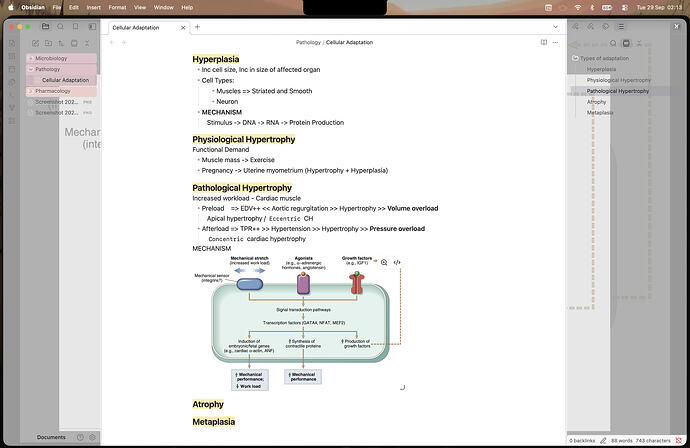Screen dimensions: 690x448
Task: Collapse all folders icon in explorer
Action: [87, 43]
